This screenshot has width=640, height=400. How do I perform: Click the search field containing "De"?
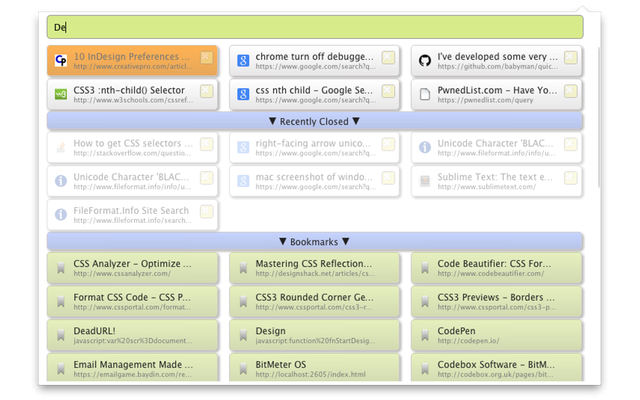pos(315,27)
